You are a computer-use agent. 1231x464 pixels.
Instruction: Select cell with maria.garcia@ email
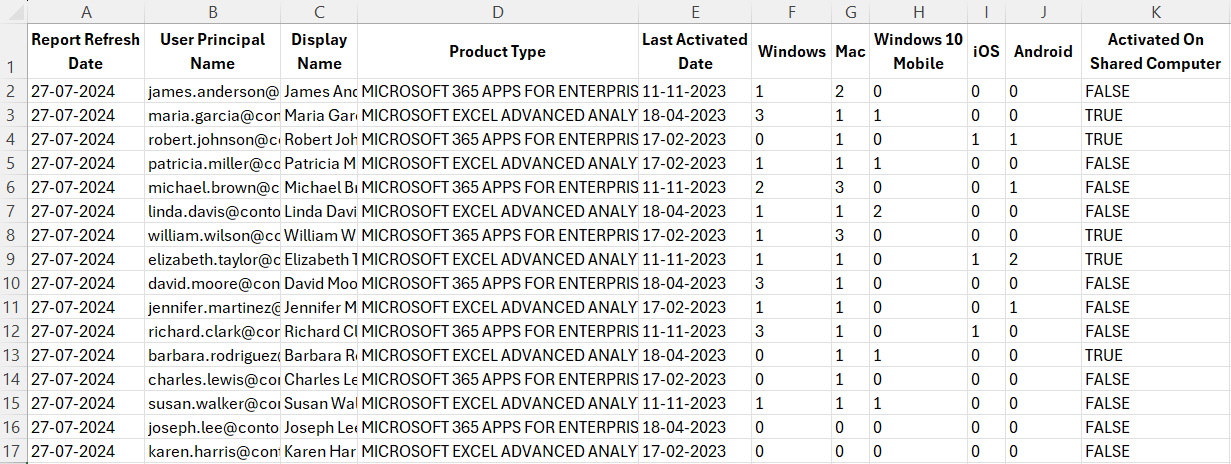212,115
